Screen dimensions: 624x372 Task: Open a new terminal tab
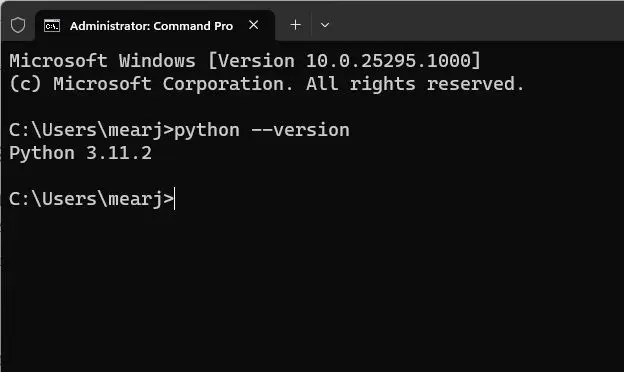click(x=295, y=25)
